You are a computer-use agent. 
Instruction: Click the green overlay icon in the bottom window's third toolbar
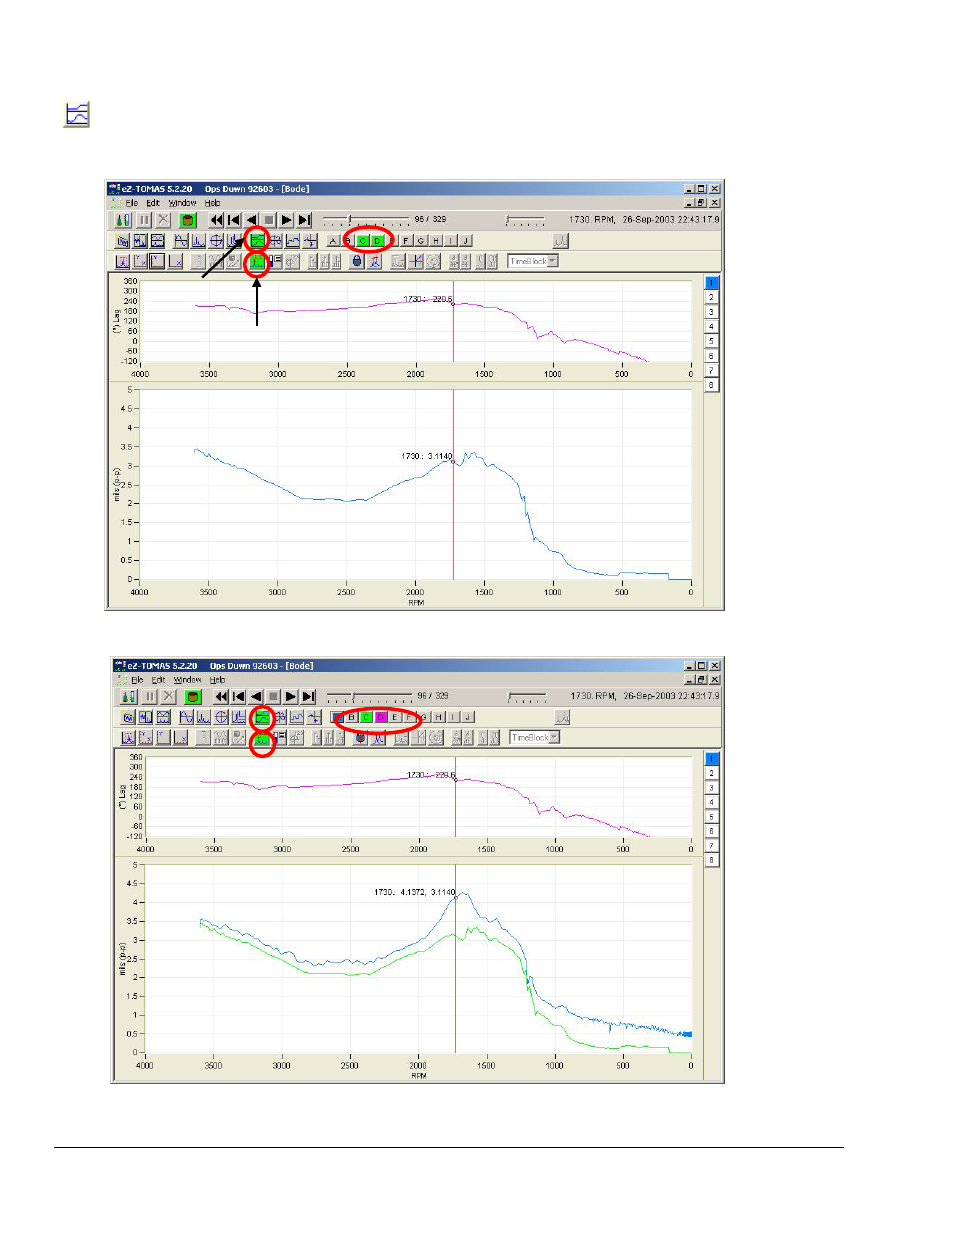(x=262, y=740)
